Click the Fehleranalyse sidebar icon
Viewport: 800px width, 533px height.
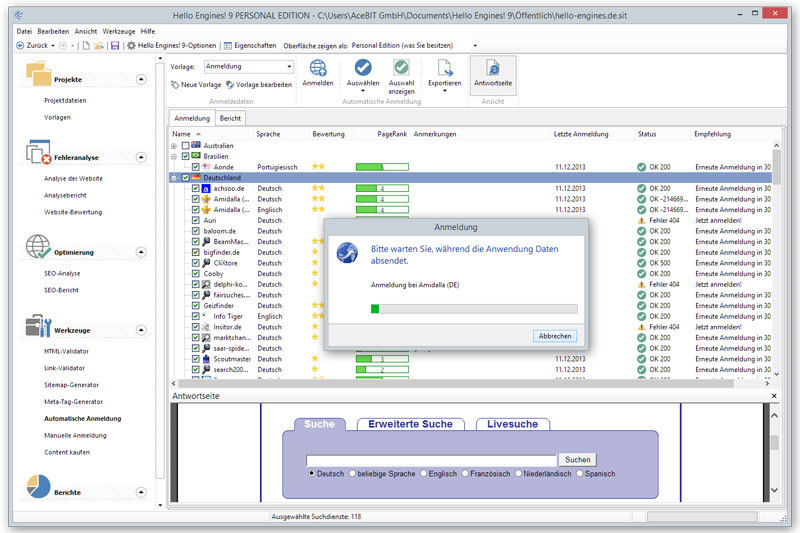[39, 151]
